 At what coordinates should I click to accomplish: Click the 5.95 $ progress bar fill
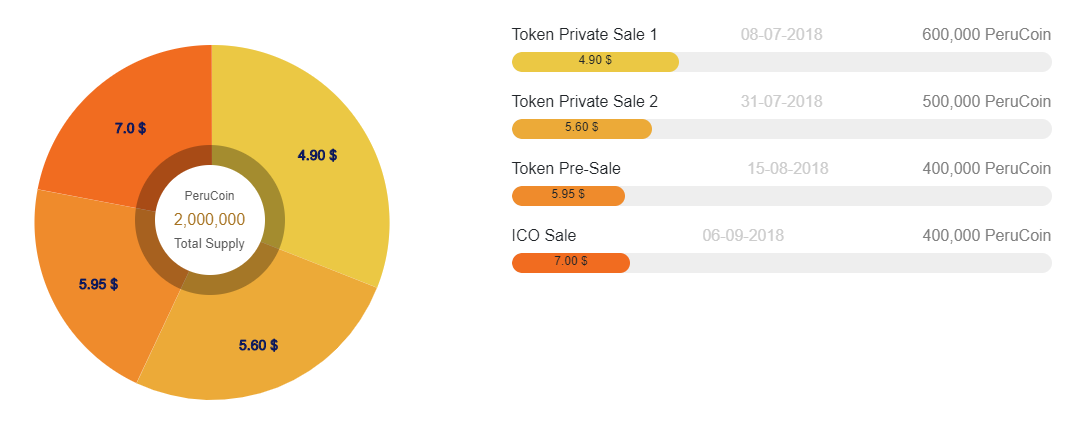click(x=568, y=195)
